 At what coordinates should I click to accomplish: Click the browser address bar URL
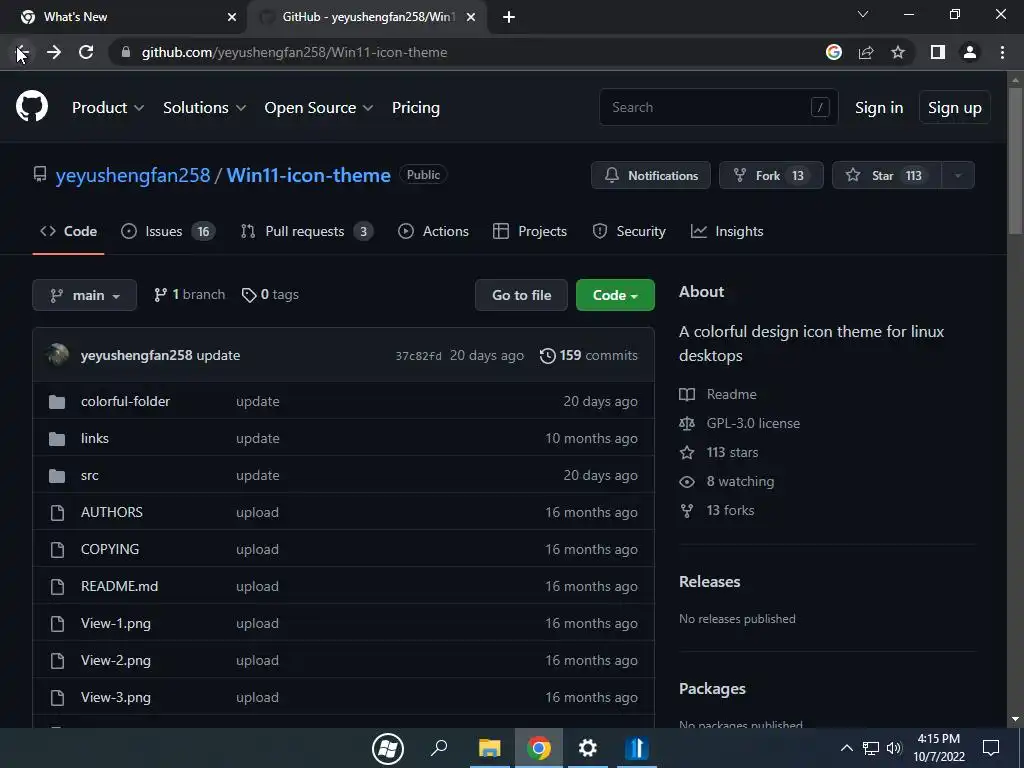(295, 52)
